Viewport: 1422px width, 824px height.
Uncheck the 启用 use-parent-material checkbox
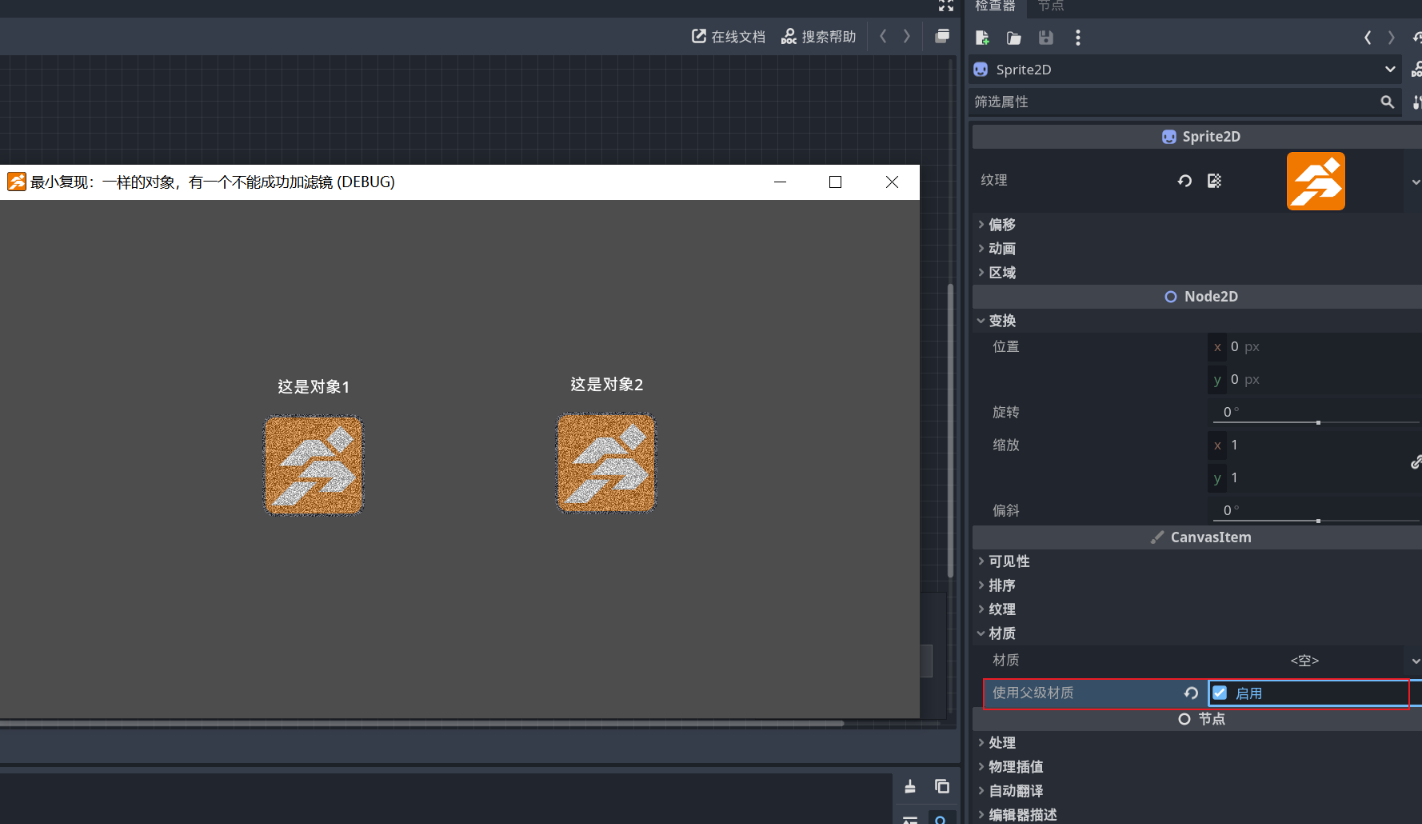click(x=1219, y=693)
